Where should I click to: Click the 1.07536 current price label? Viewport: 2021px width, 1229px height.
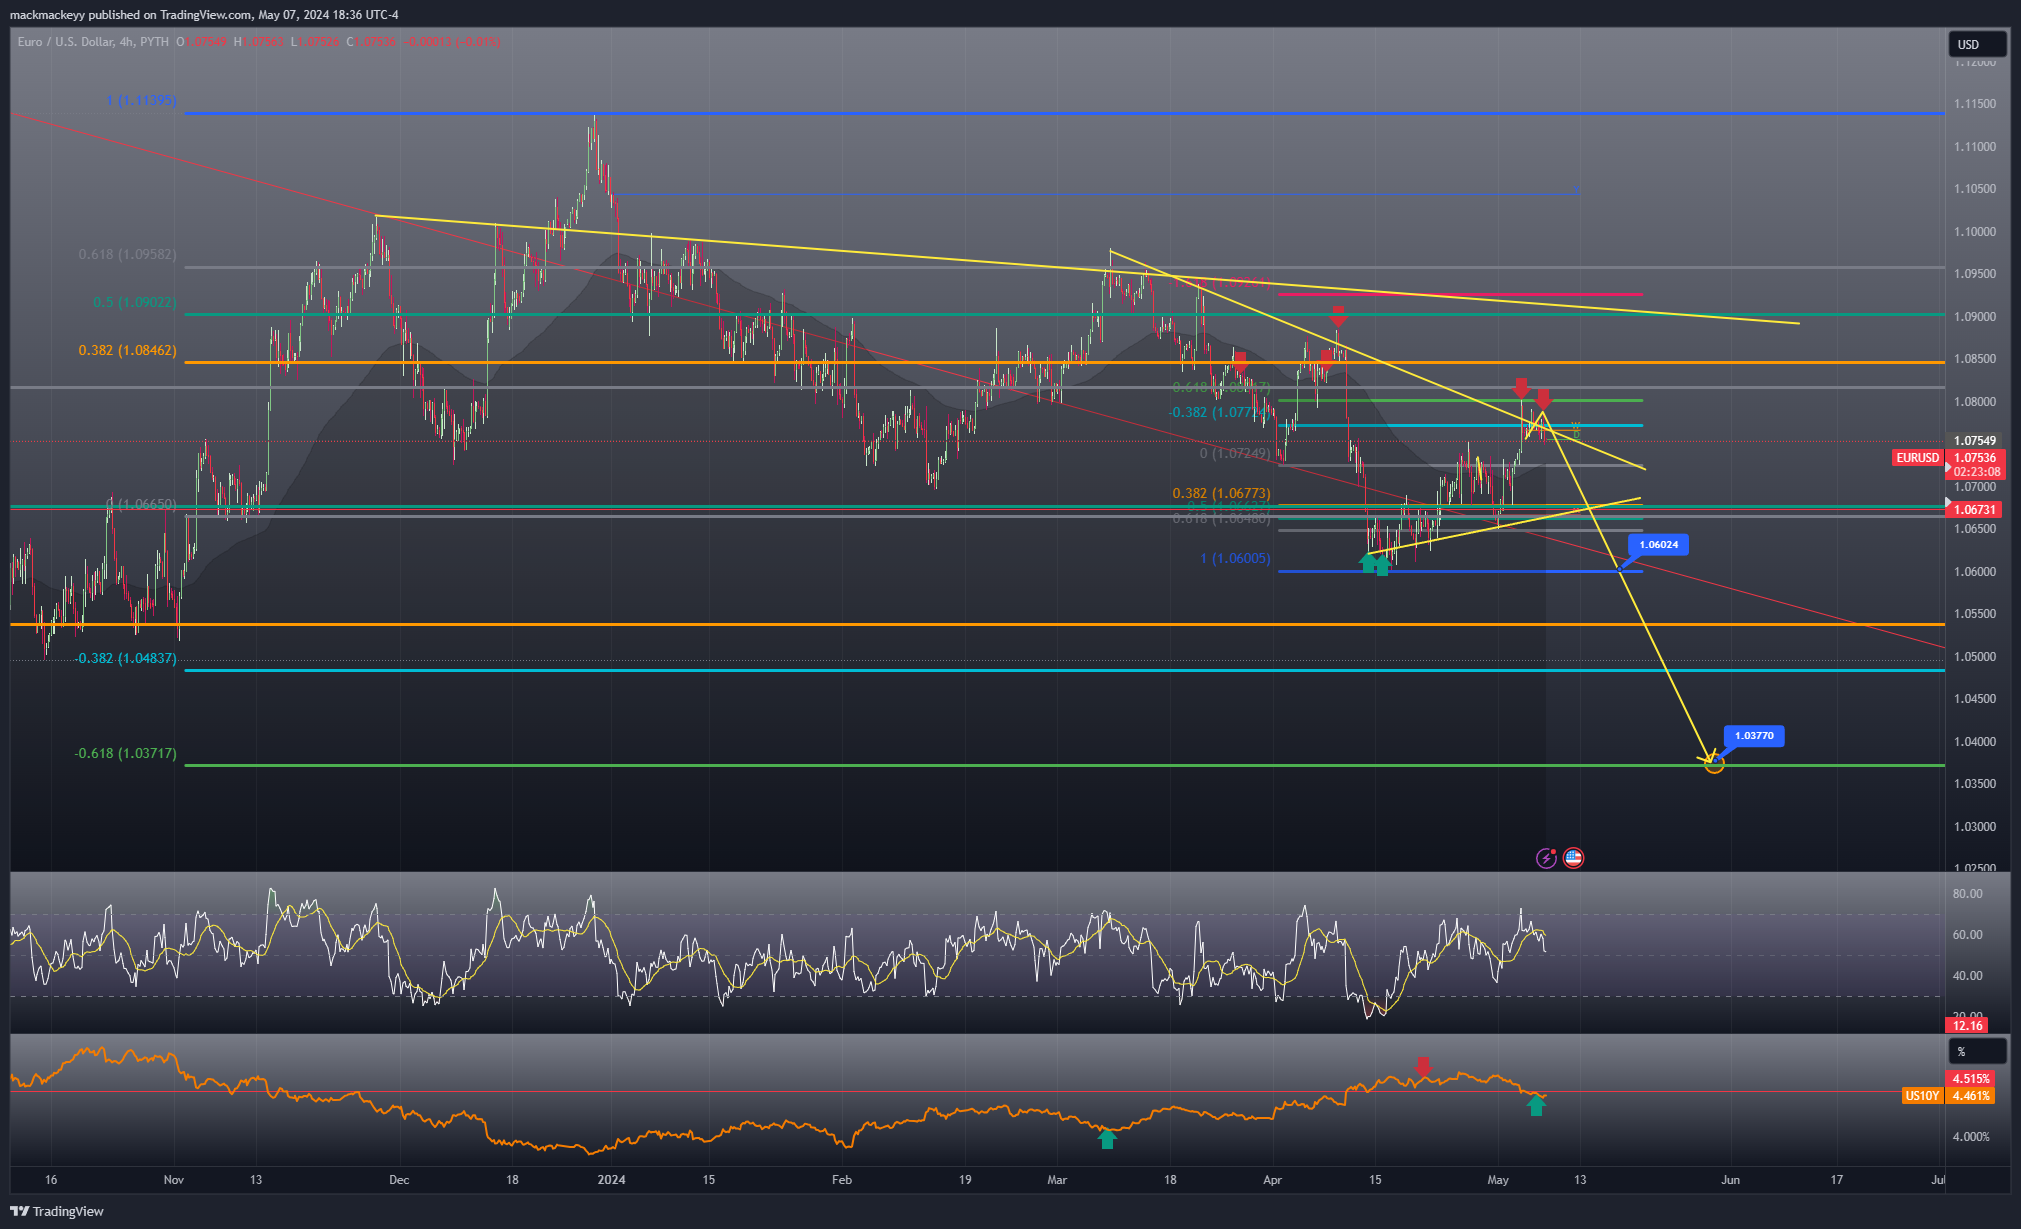[1975, 458]
